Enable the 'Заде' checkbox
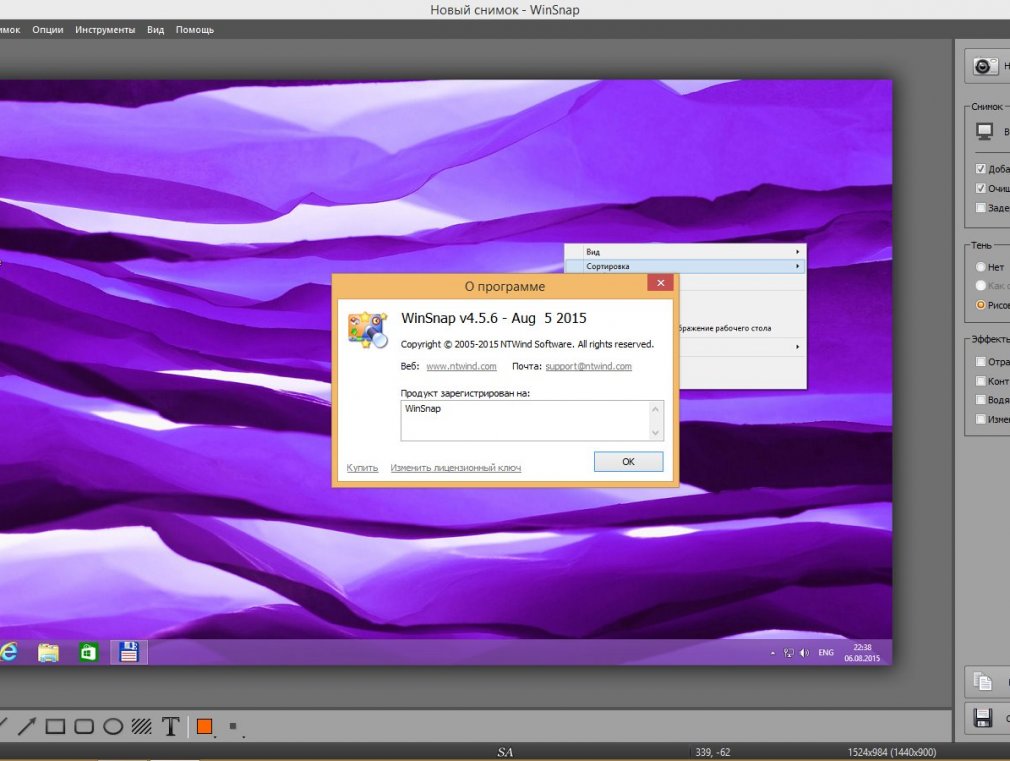 [x=980, y=207]
